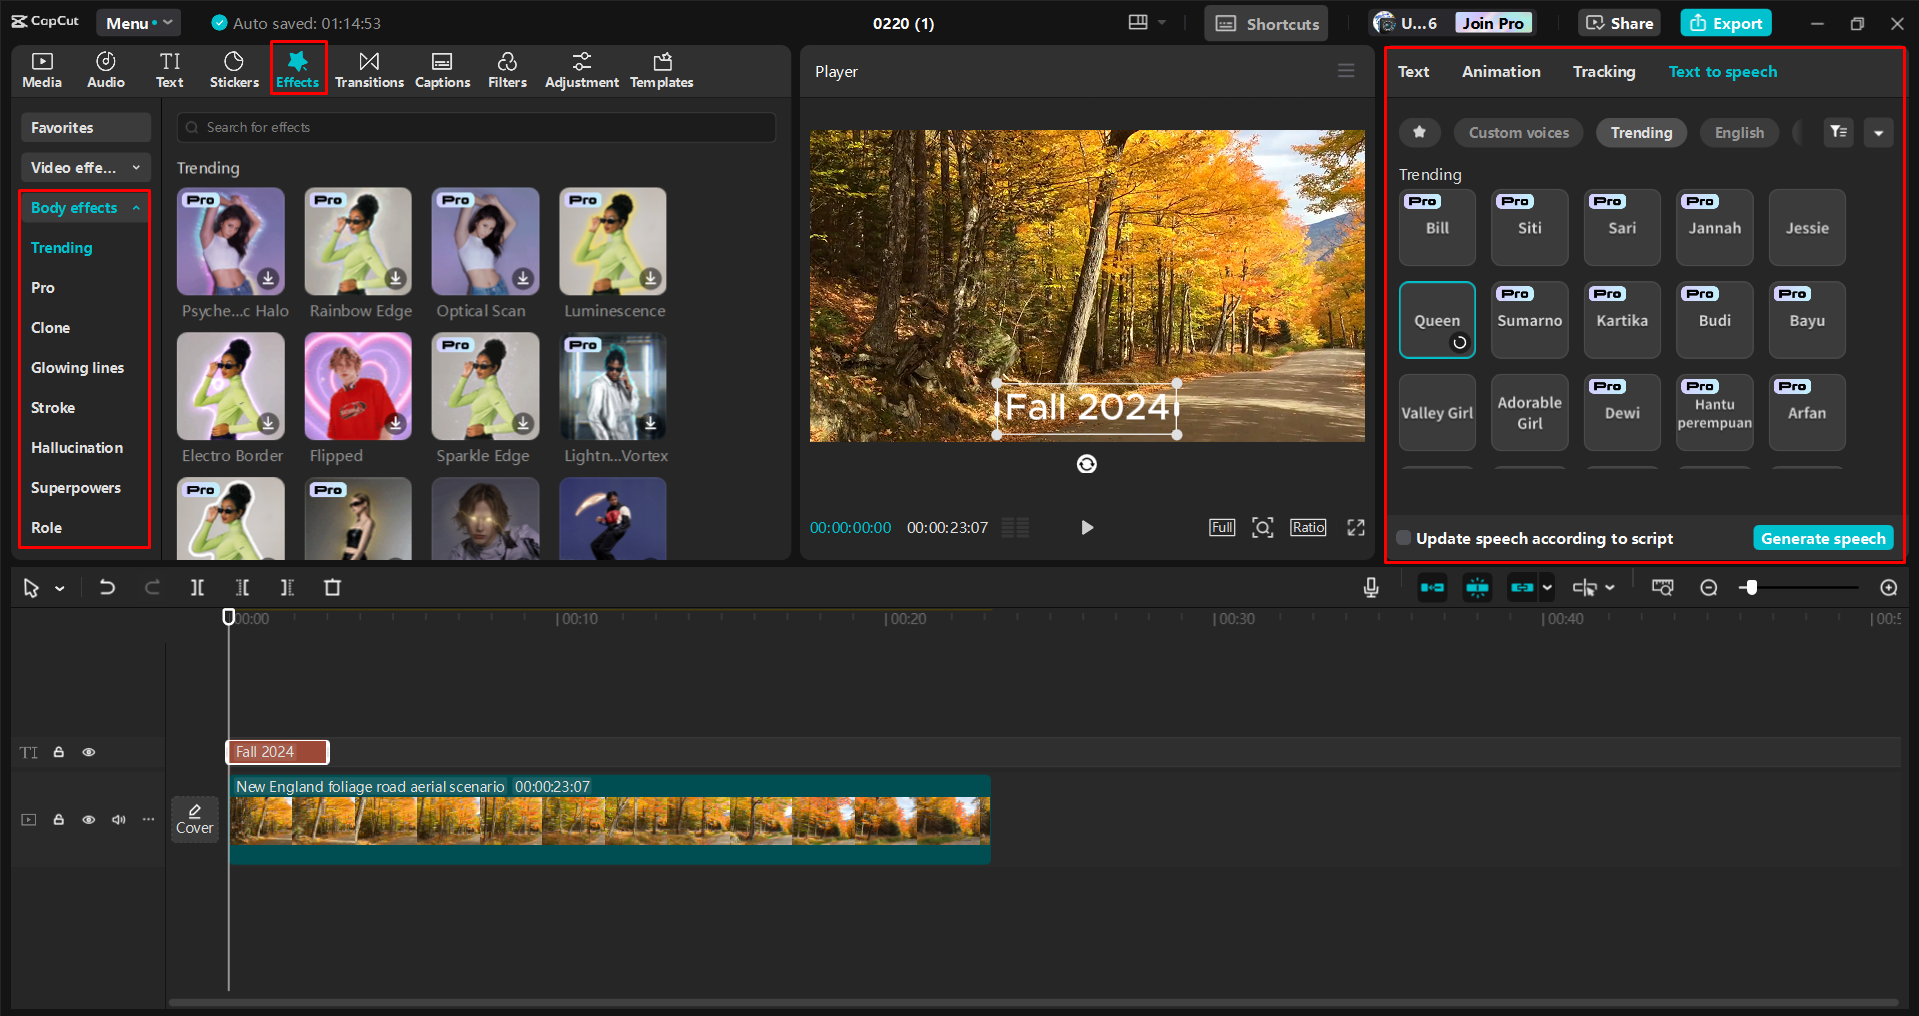Switch to the Tracking tab
This screenshot has width=1919, height=1016.
point(1603,72)
